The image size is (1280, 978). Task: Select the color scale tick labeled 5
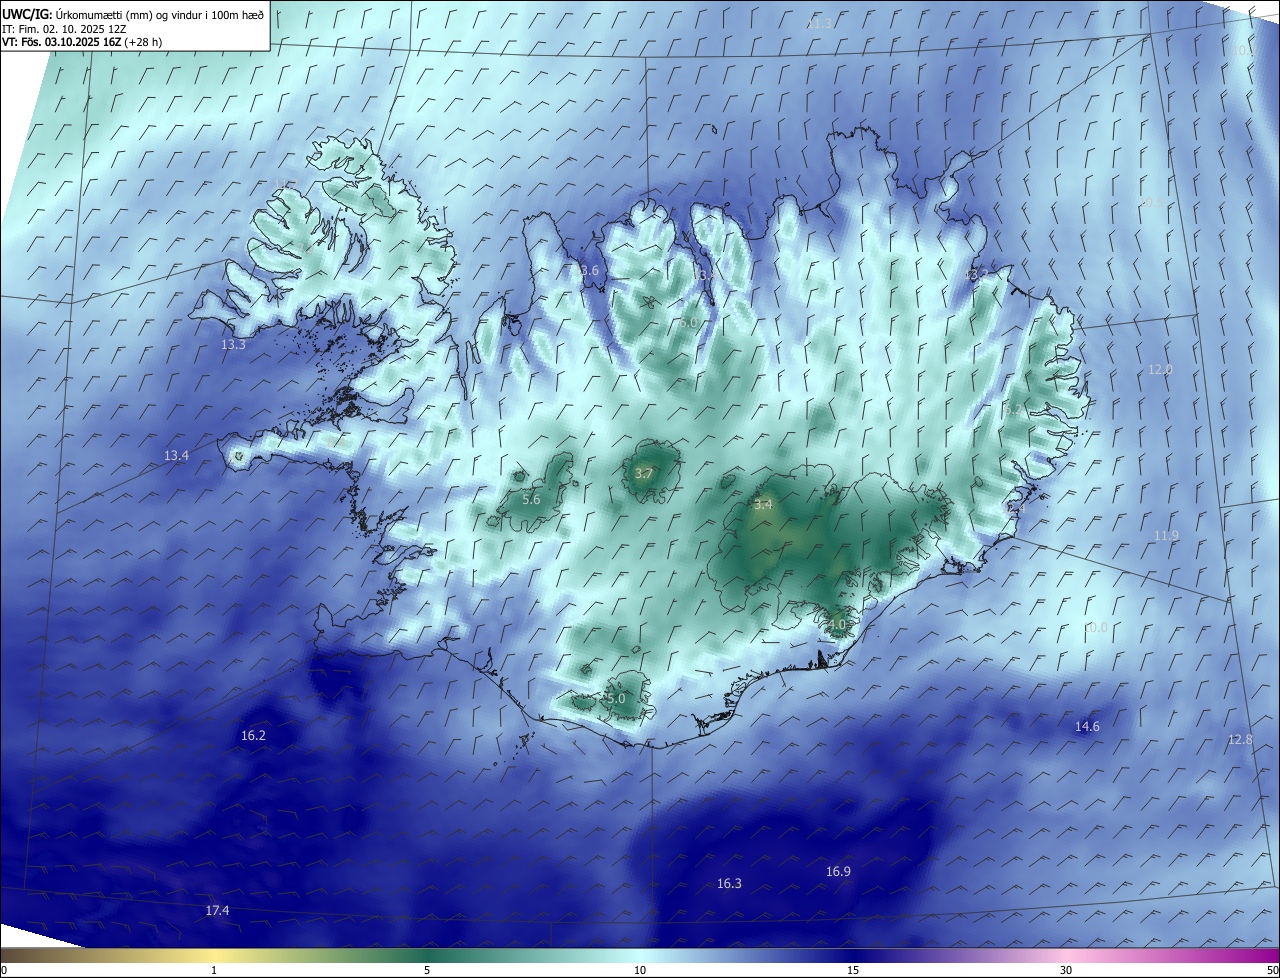pos(427,970)
